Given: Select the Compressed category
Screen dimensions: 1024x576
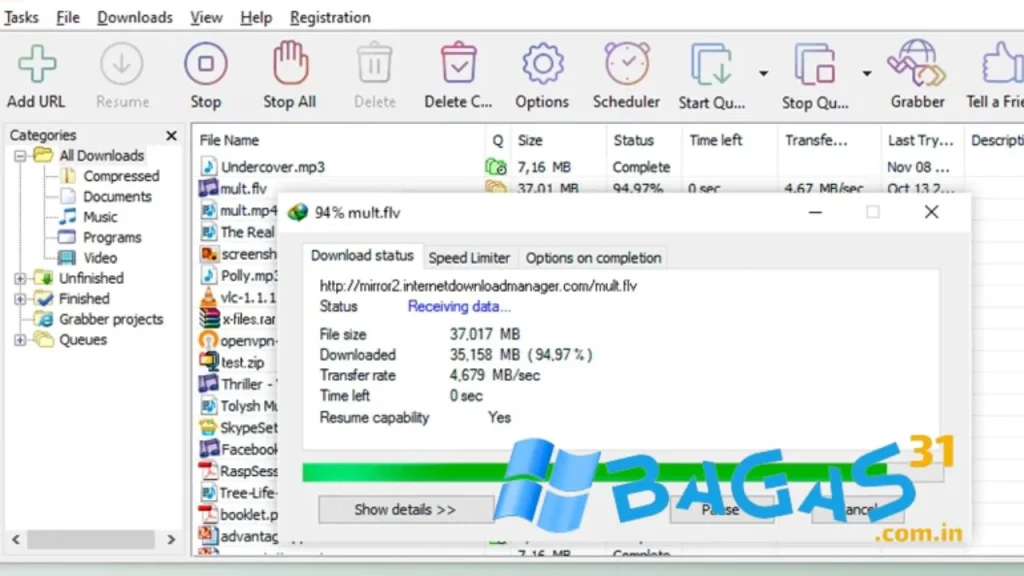Looking at the screenshot, I should tap(121, 176).
